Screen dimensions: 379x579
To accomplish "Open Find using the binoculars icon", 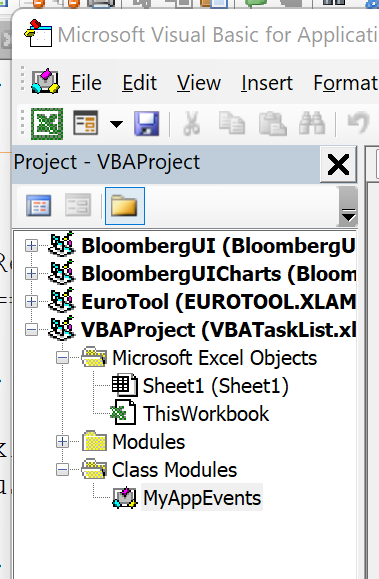I will (x=312, y=123).
